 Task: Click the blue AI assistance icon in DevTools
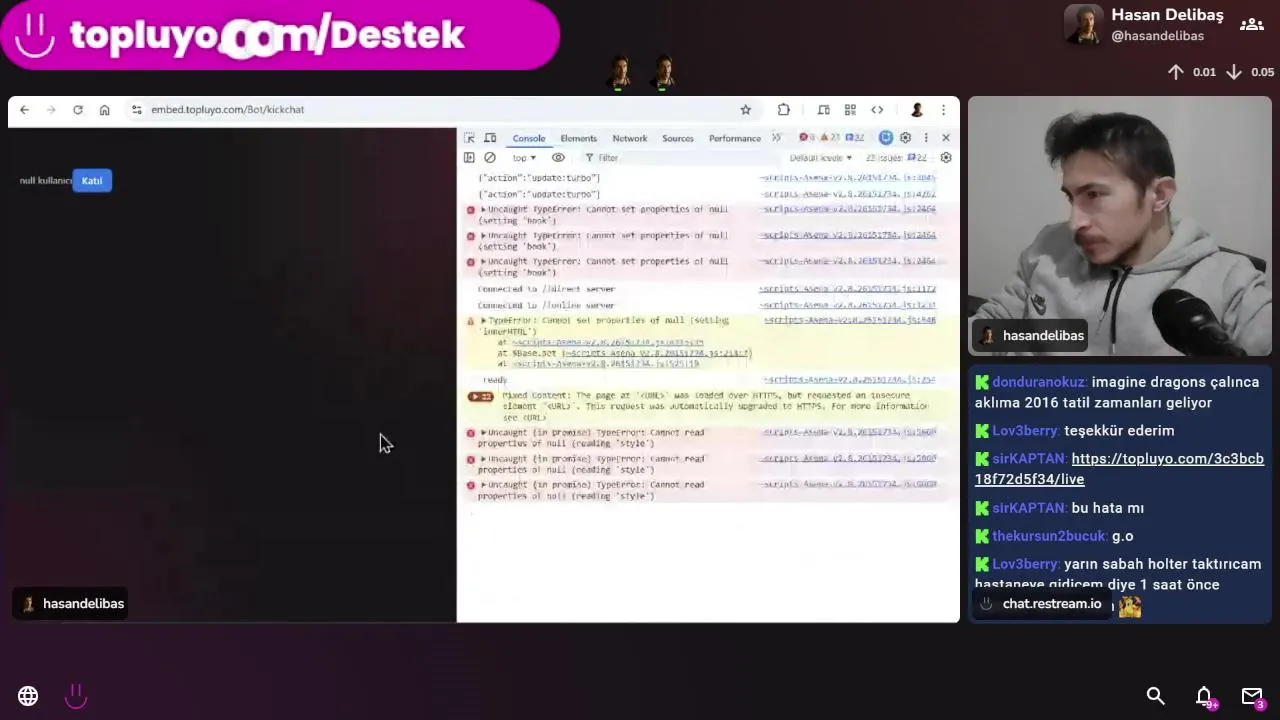pos(885,138)
